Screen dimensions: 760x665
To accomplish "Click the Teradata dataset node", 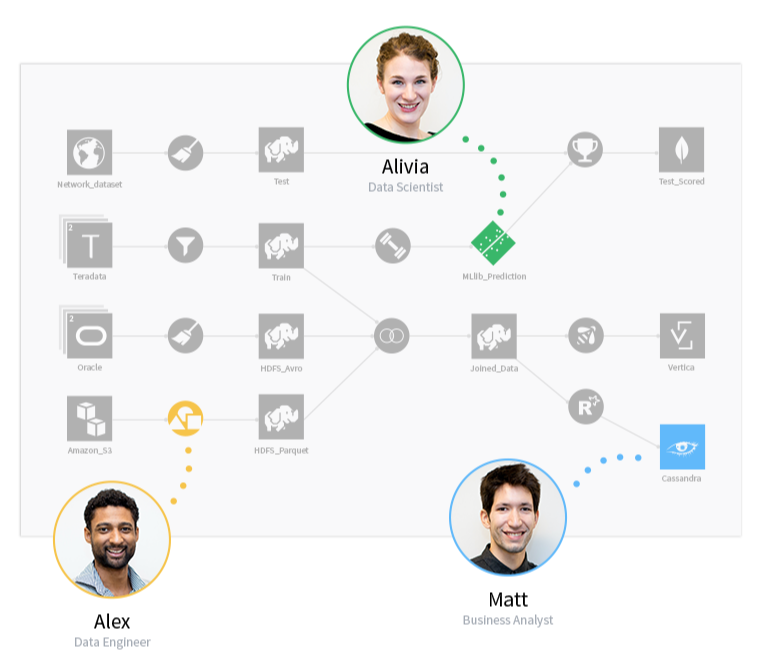I will coord(89,245).
